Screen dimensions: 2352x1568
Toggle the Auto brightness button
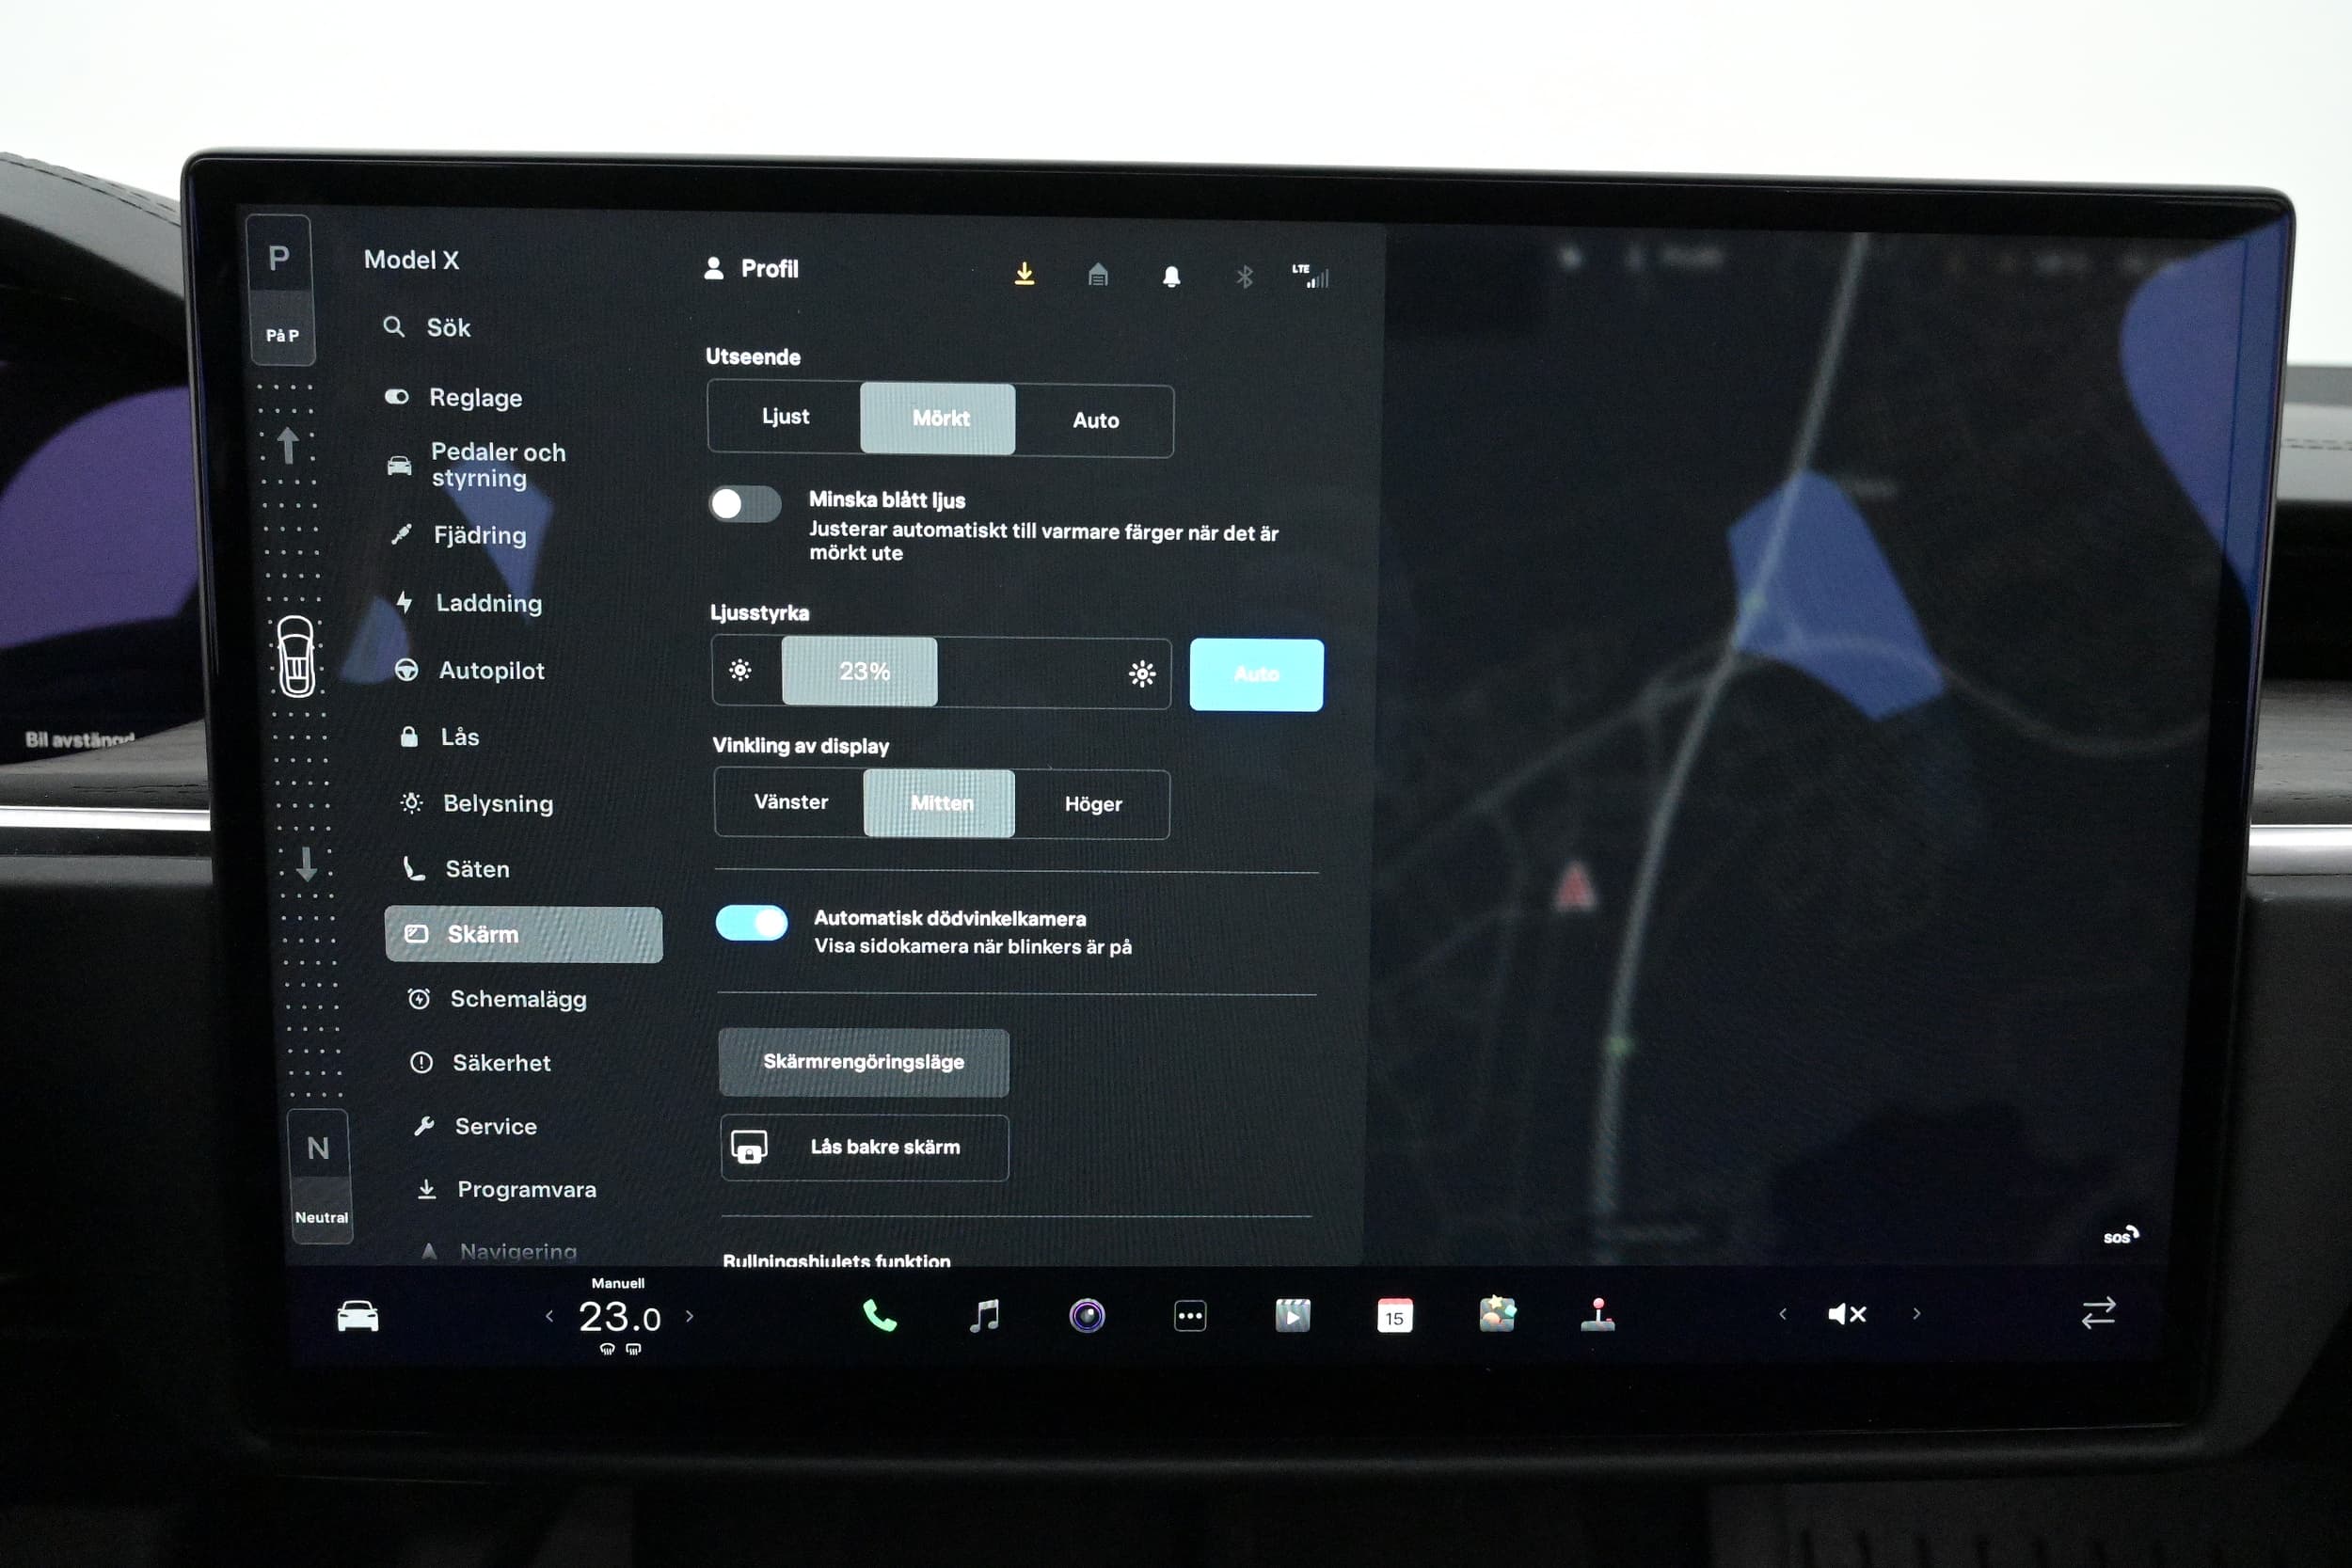[1256, 675]
